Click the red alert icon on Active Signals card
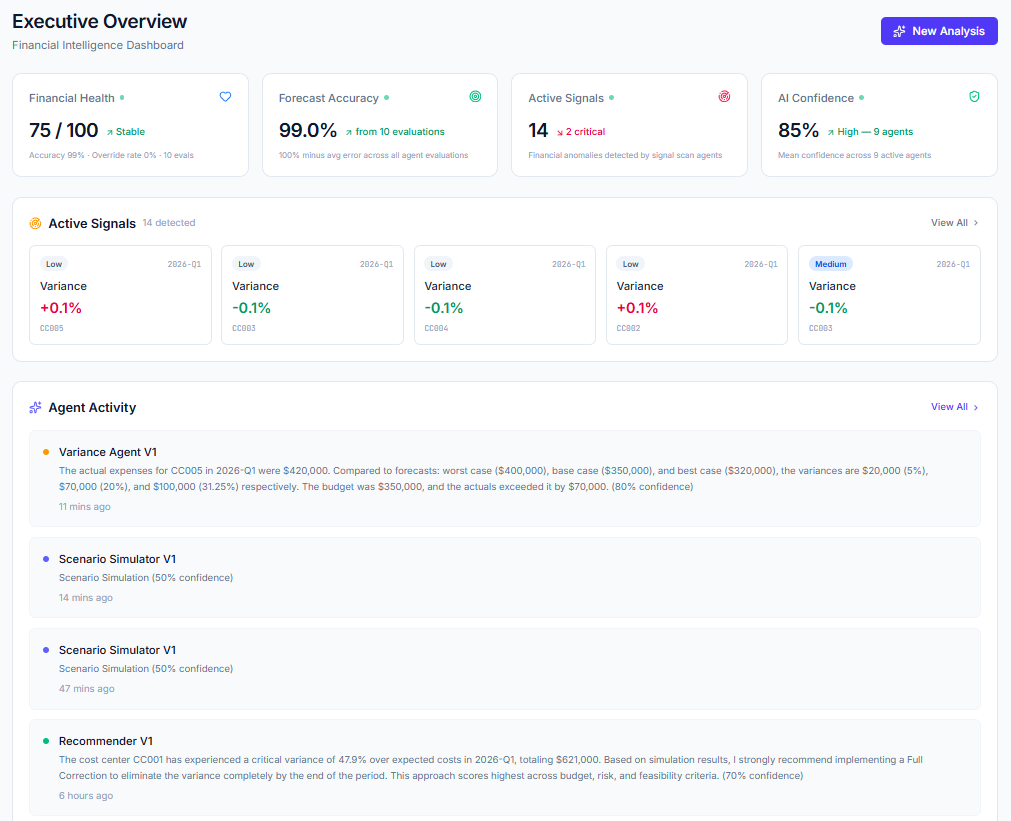This screenshot has width=1011, height=821. pyautogui.click(x=724, y=96)
